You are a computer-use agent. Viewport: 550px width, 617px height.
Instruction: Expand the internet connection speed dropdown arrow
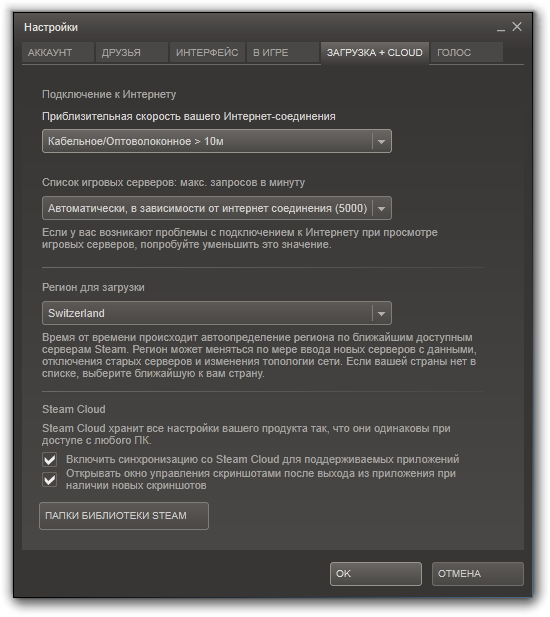point(381,141)
